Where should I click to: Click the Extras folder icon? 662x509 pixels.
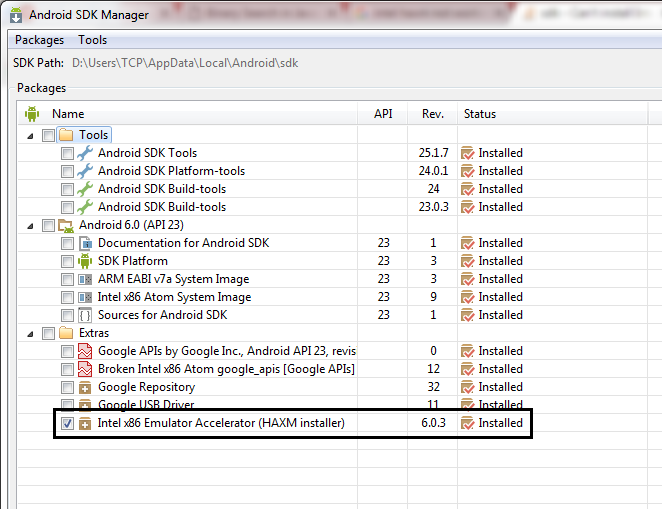coord(66,333)
